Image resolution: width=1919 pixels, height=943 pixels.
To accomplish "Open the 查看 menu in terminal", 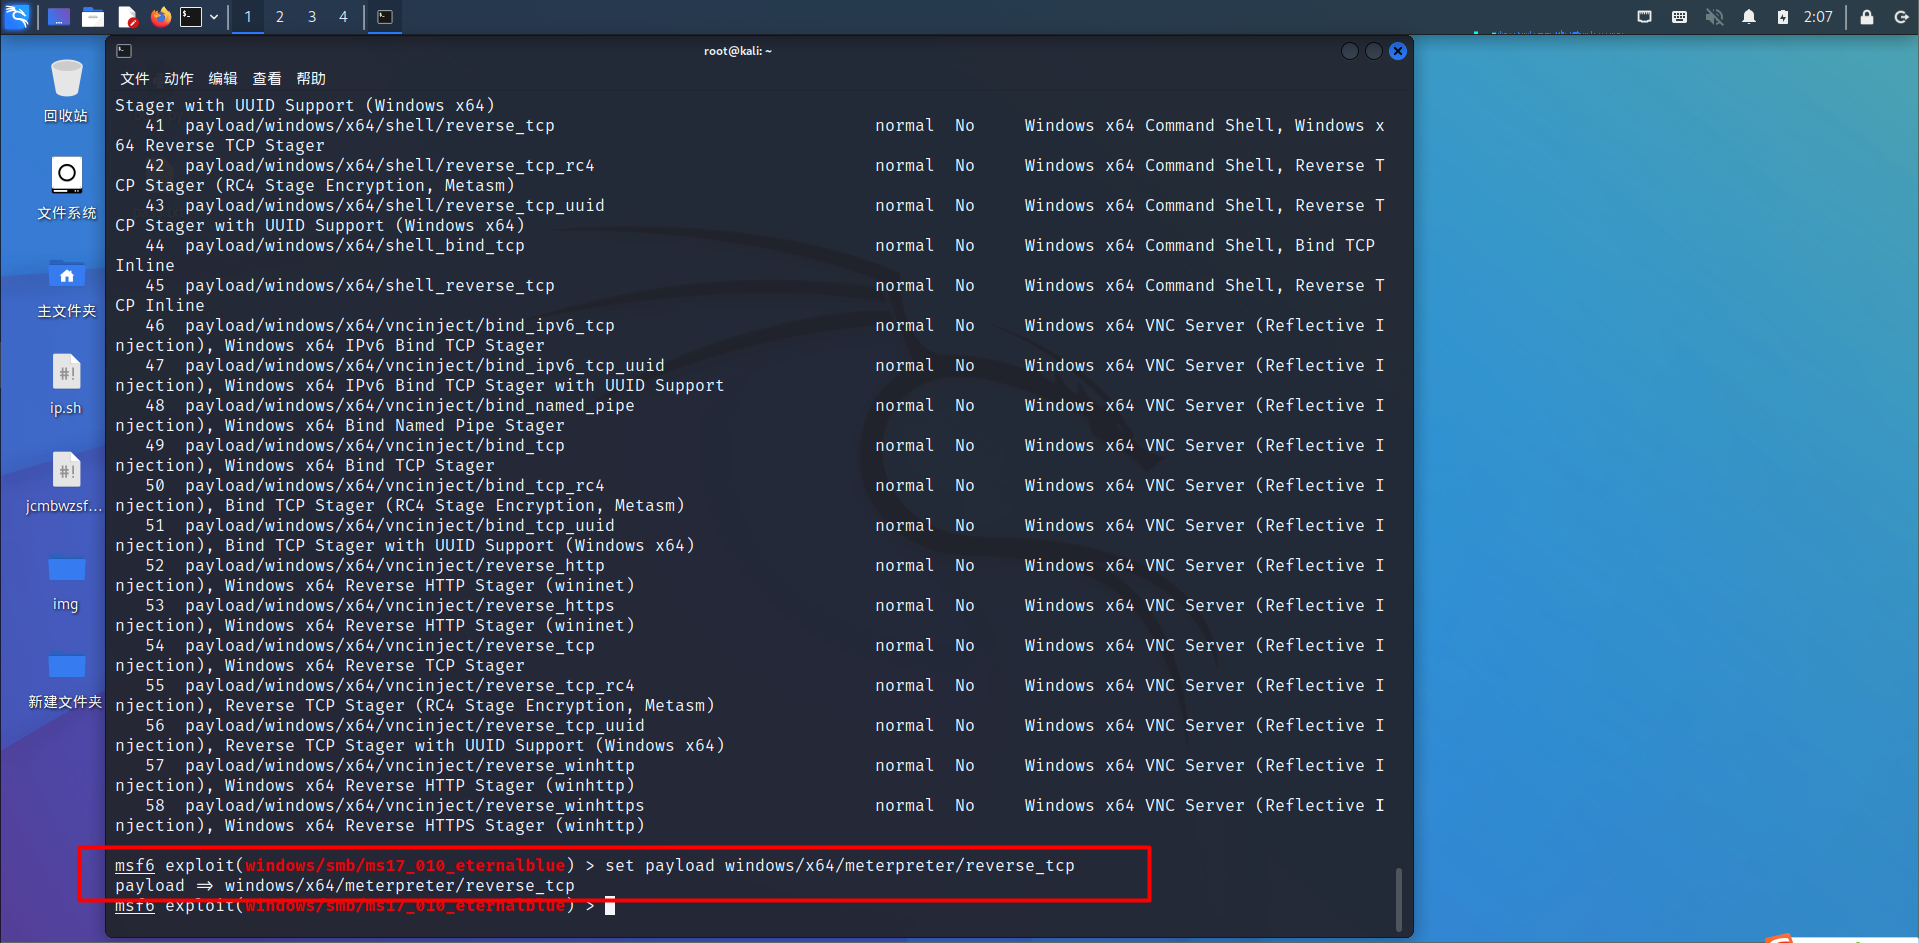I will (x=267, y=79).
